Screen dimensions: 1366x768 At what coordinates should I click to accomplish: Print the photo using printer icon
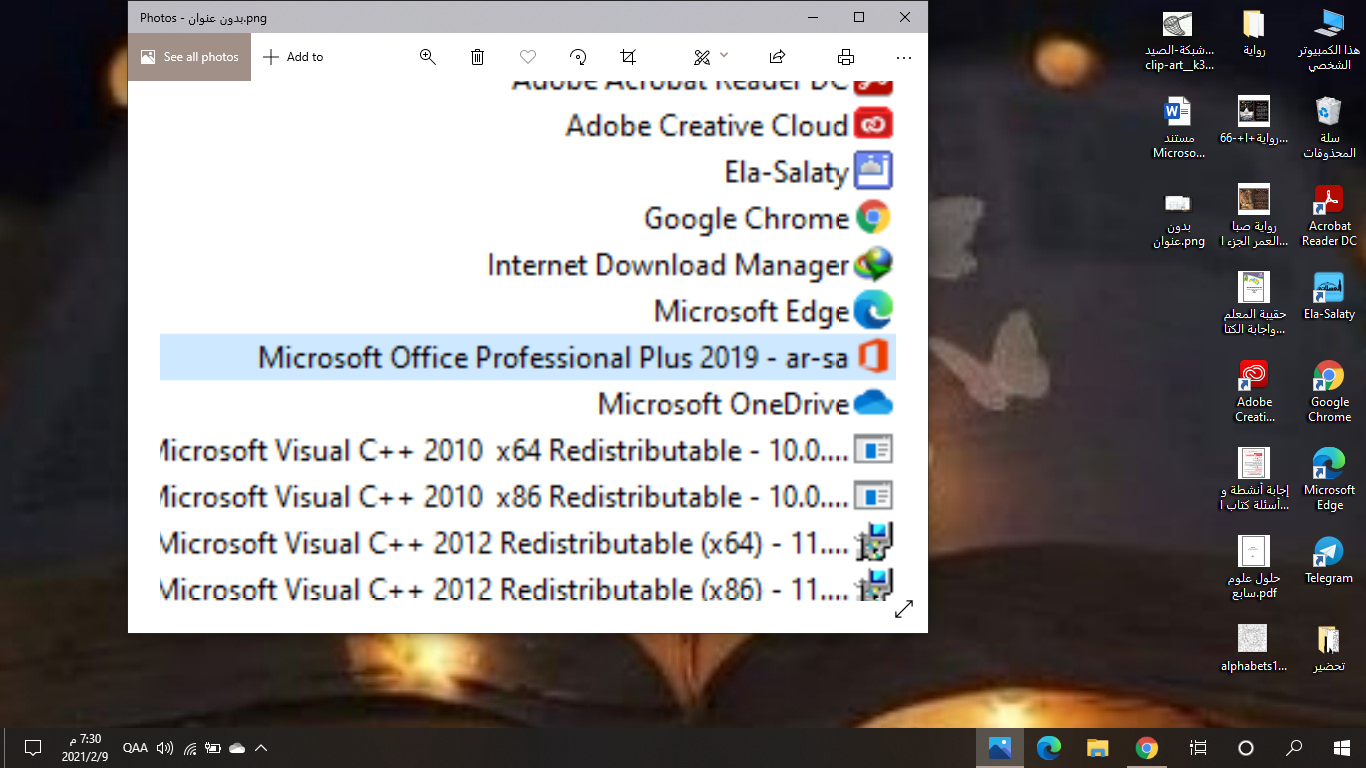tap(846, 57)
